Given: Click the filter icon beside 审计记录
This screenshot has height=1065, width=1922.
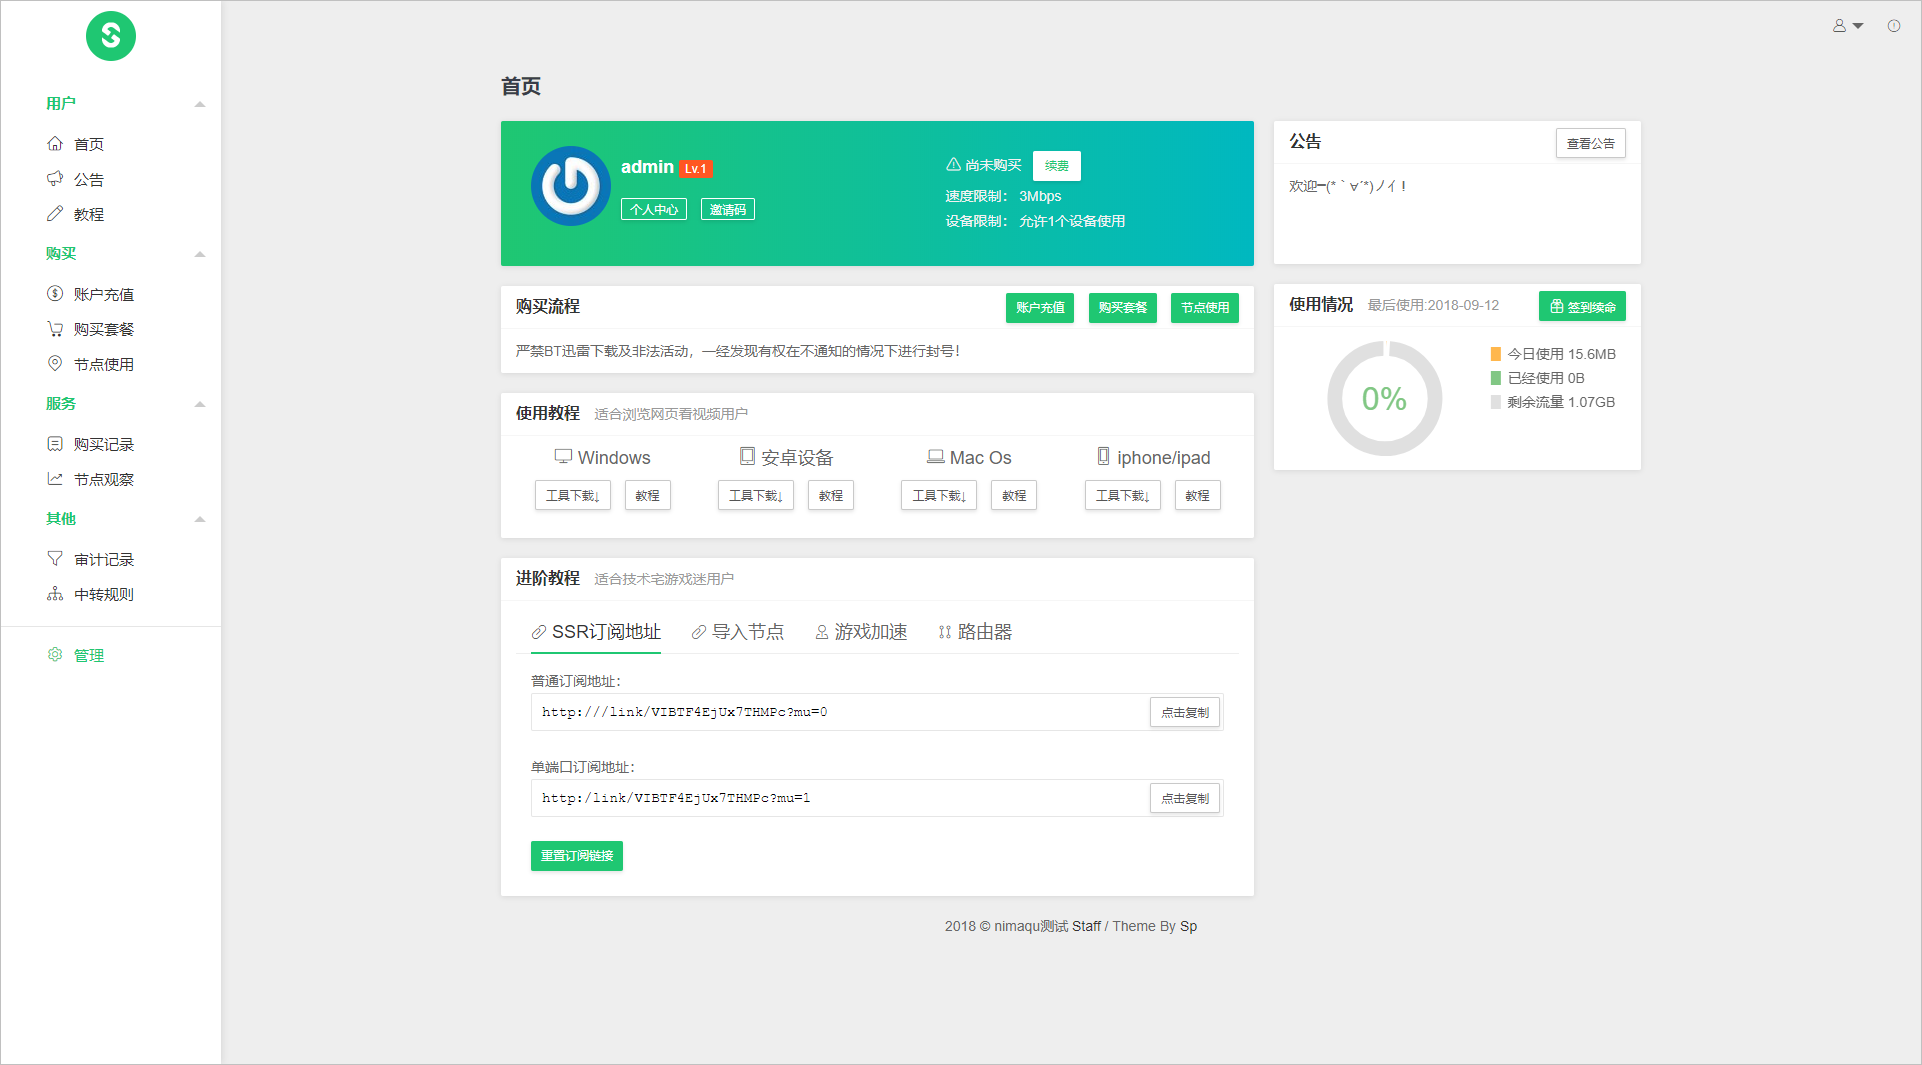Looking at the screenshot, I should pos(55,558).
